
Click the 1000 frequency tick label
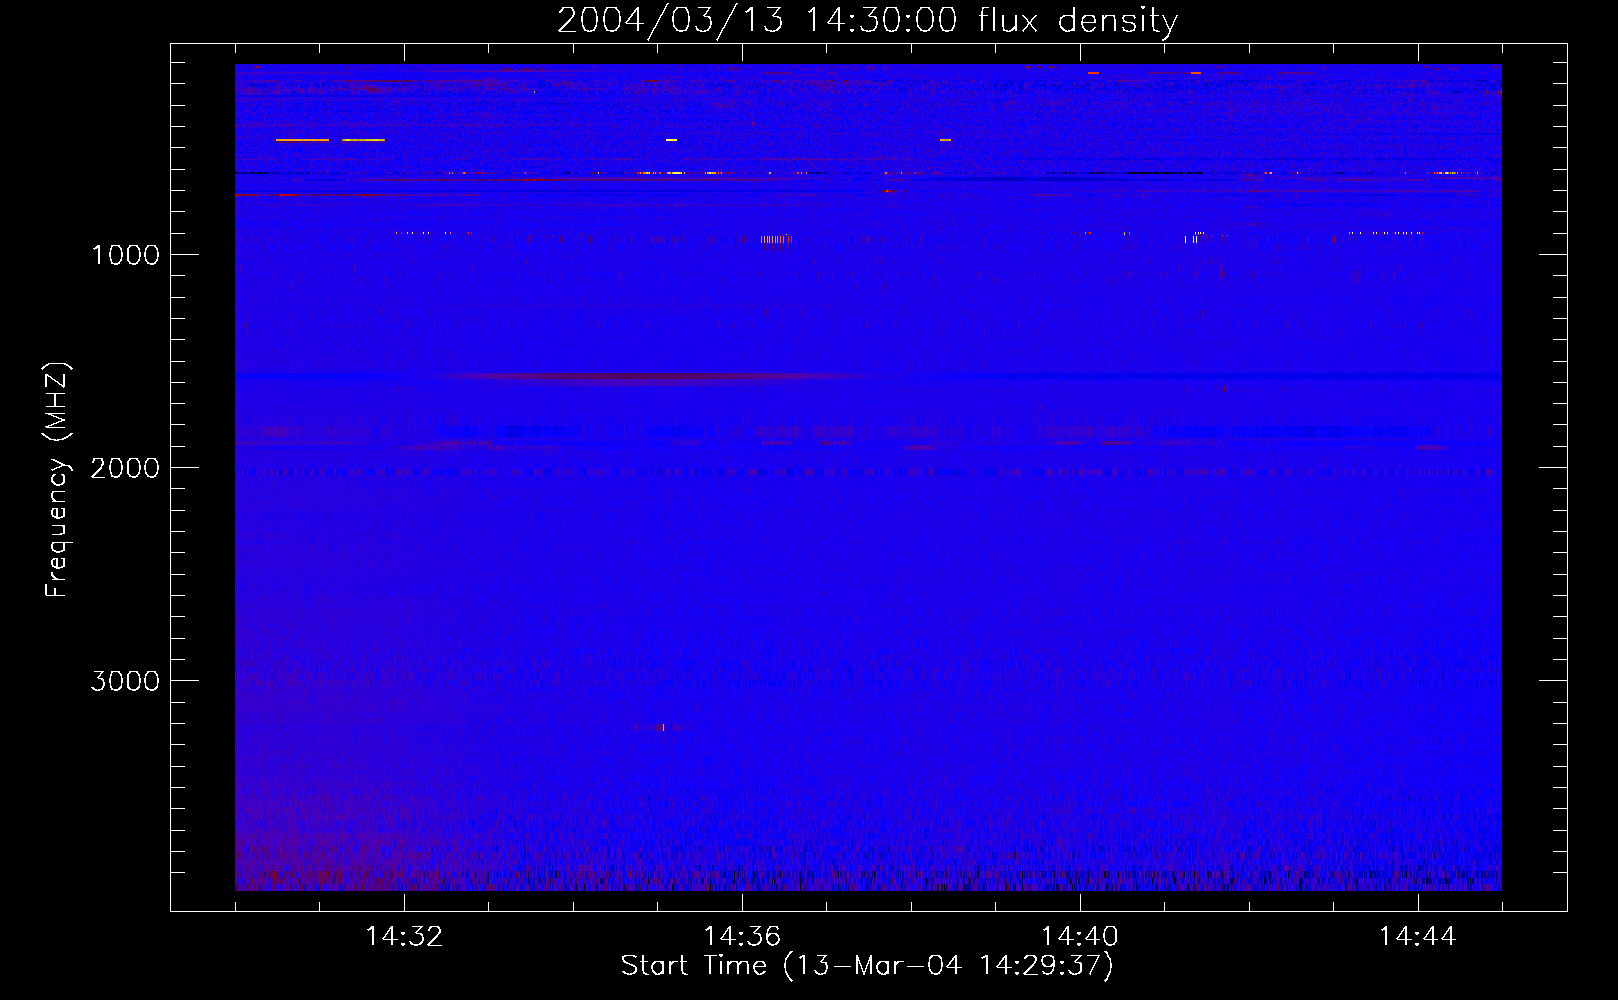125,255
